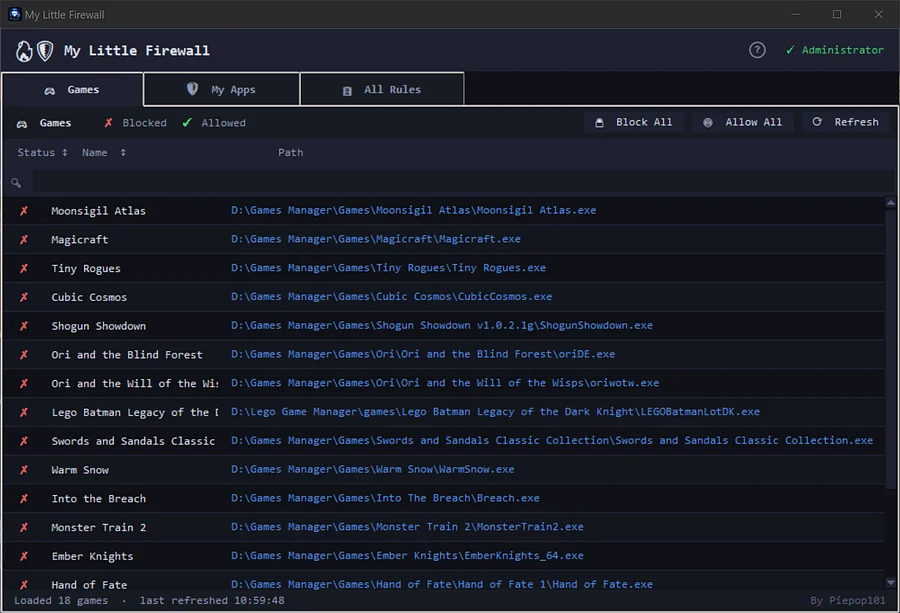Toggle blocked status for Magicraft
Viewport: 900px width, 613px height.
pyautogui.click(x=24, y=239)
